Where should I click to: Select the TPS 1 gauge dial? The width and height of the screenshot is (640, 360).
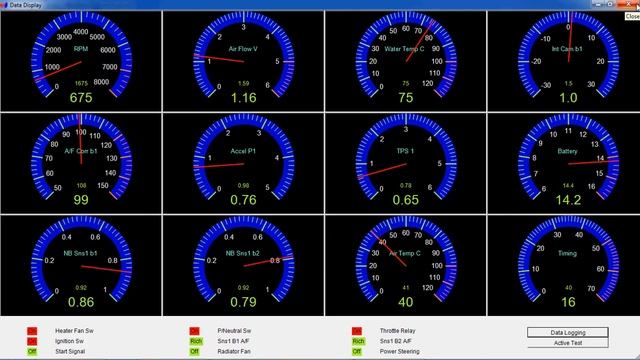coord(406,157)
